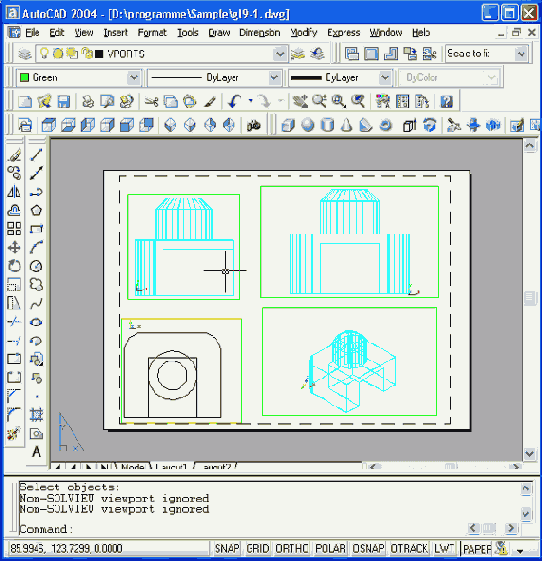Select the Line draw tool
This screenshot has width=542, height=561.
coord(36,155)
